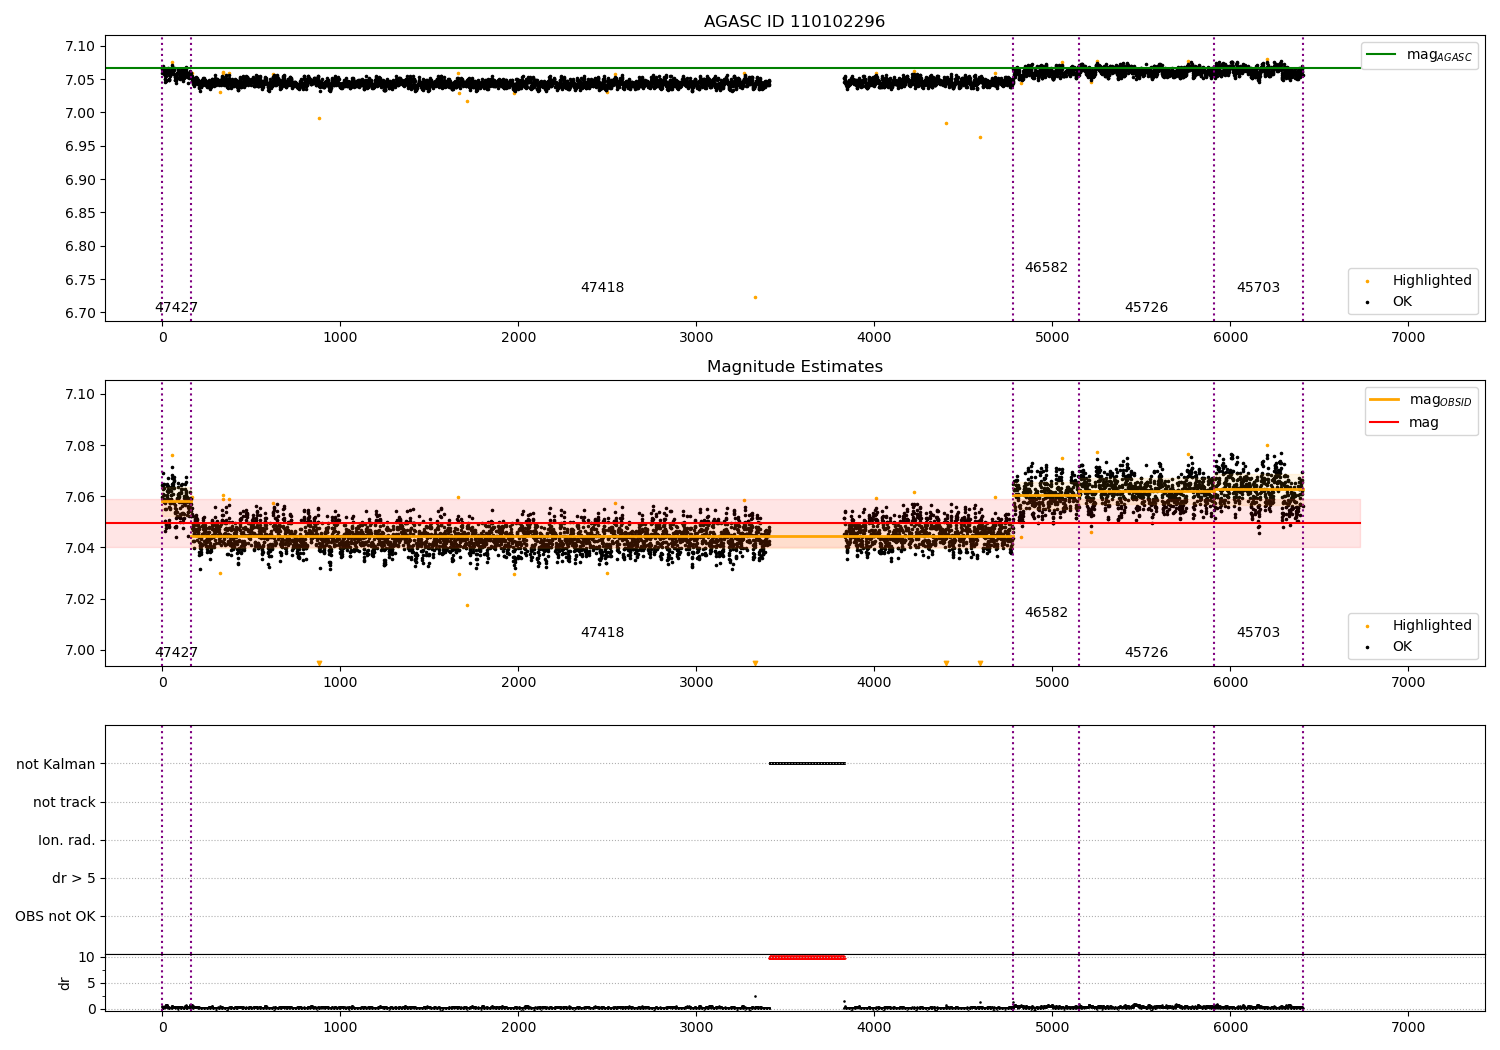
Task: Click the black not Kalman flag segment
Action: (807, 764)
